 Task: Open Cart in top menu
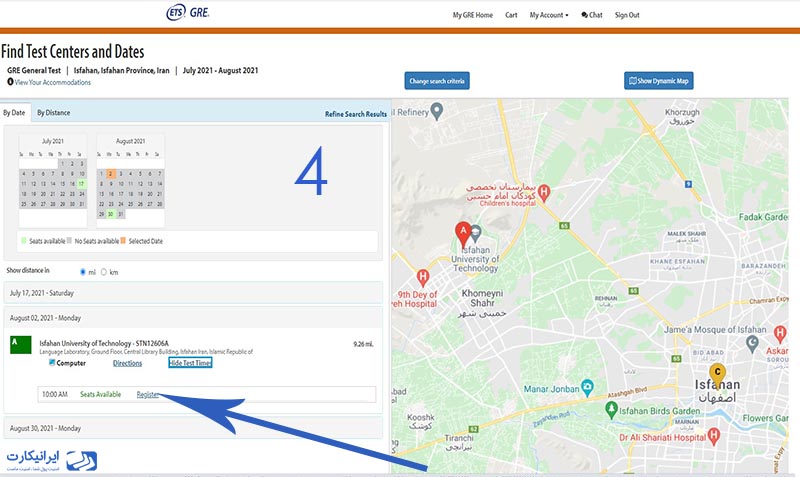pos(511,15)
